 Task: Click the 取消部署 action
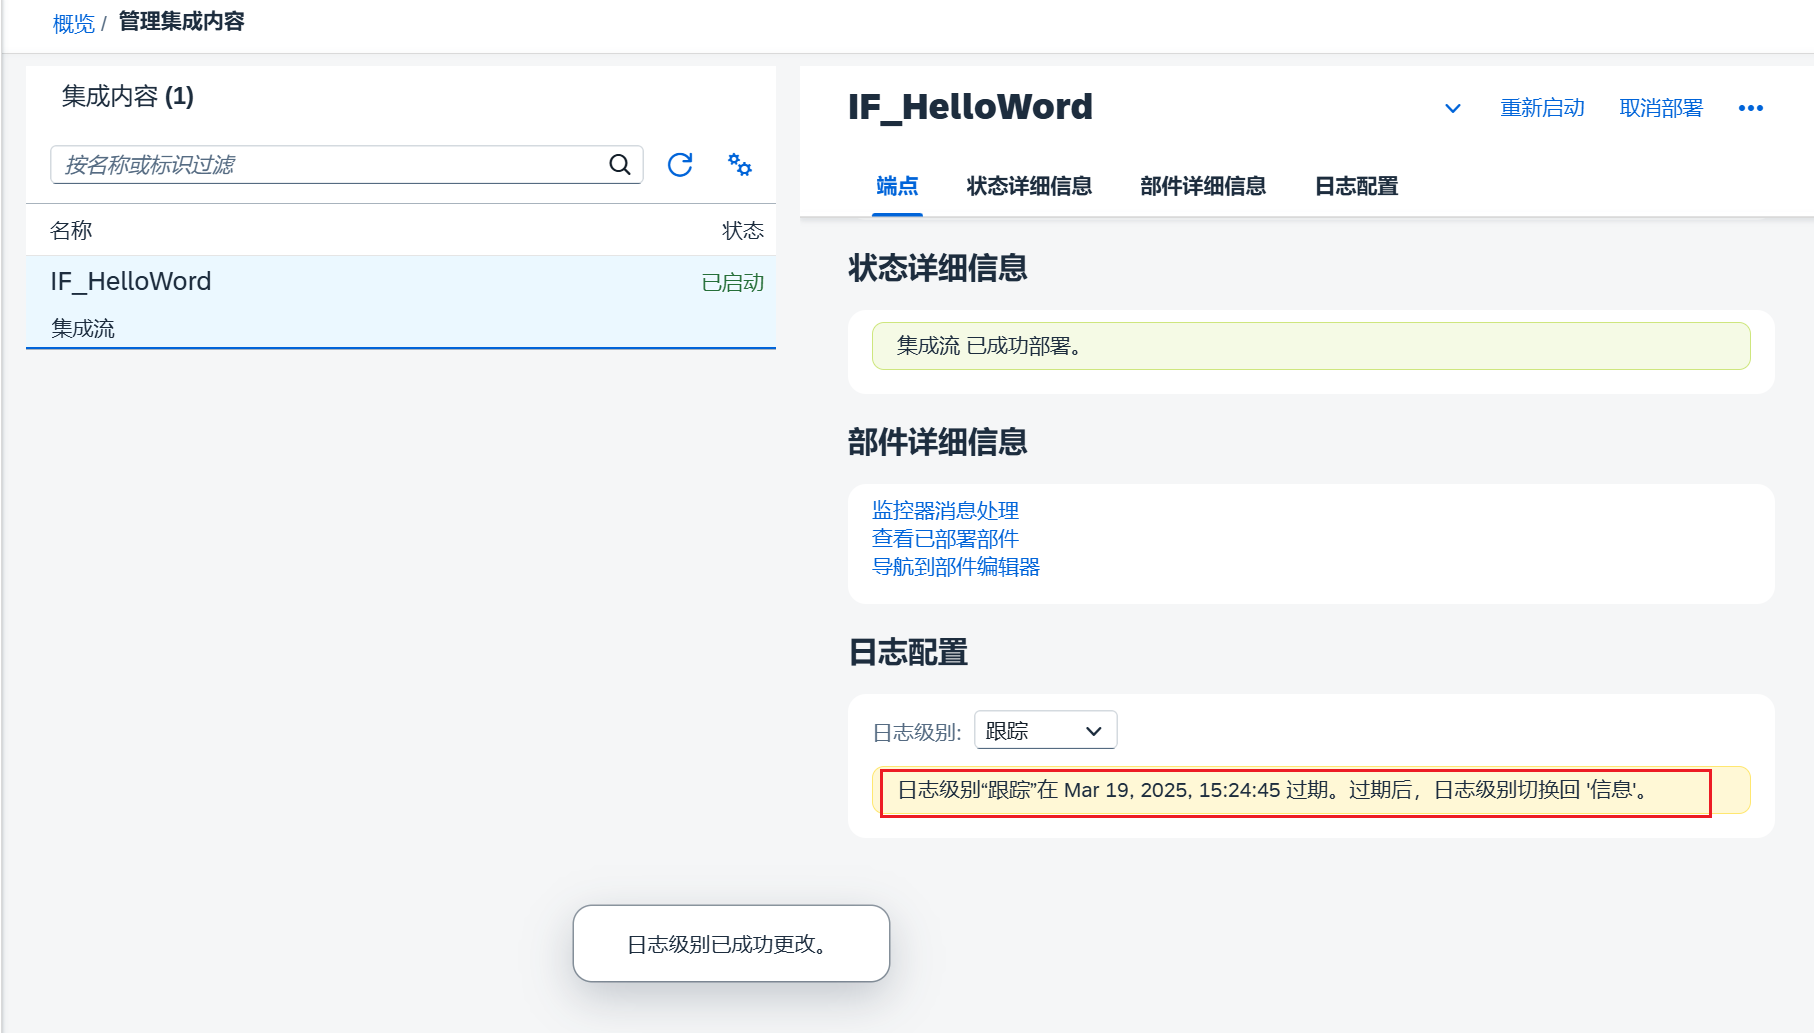click(1660, 108)
